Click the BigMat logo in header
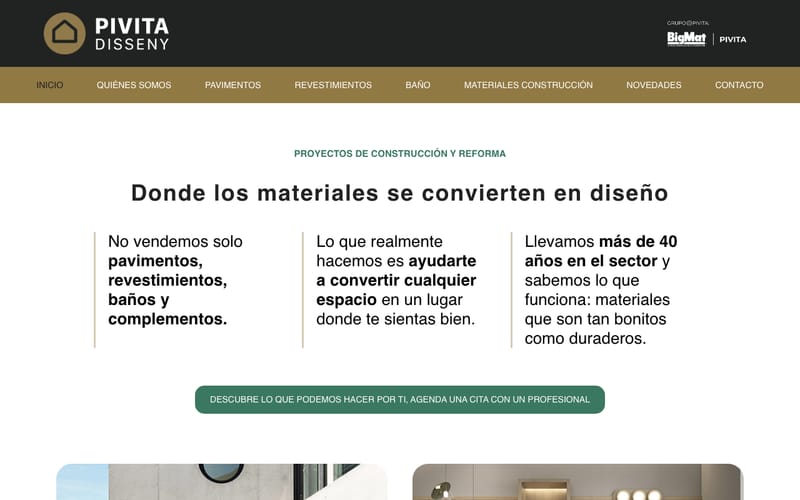The image size is (800, 500). click(x=686, y=39)
